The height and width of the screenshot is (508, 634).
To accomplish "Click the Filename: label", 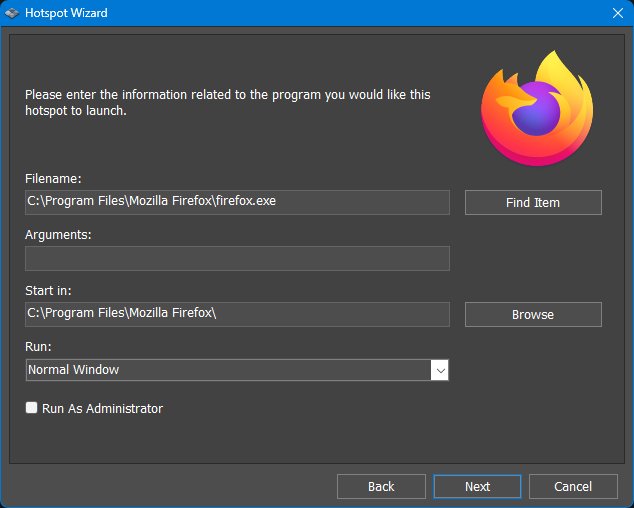I will coord(53,179).
